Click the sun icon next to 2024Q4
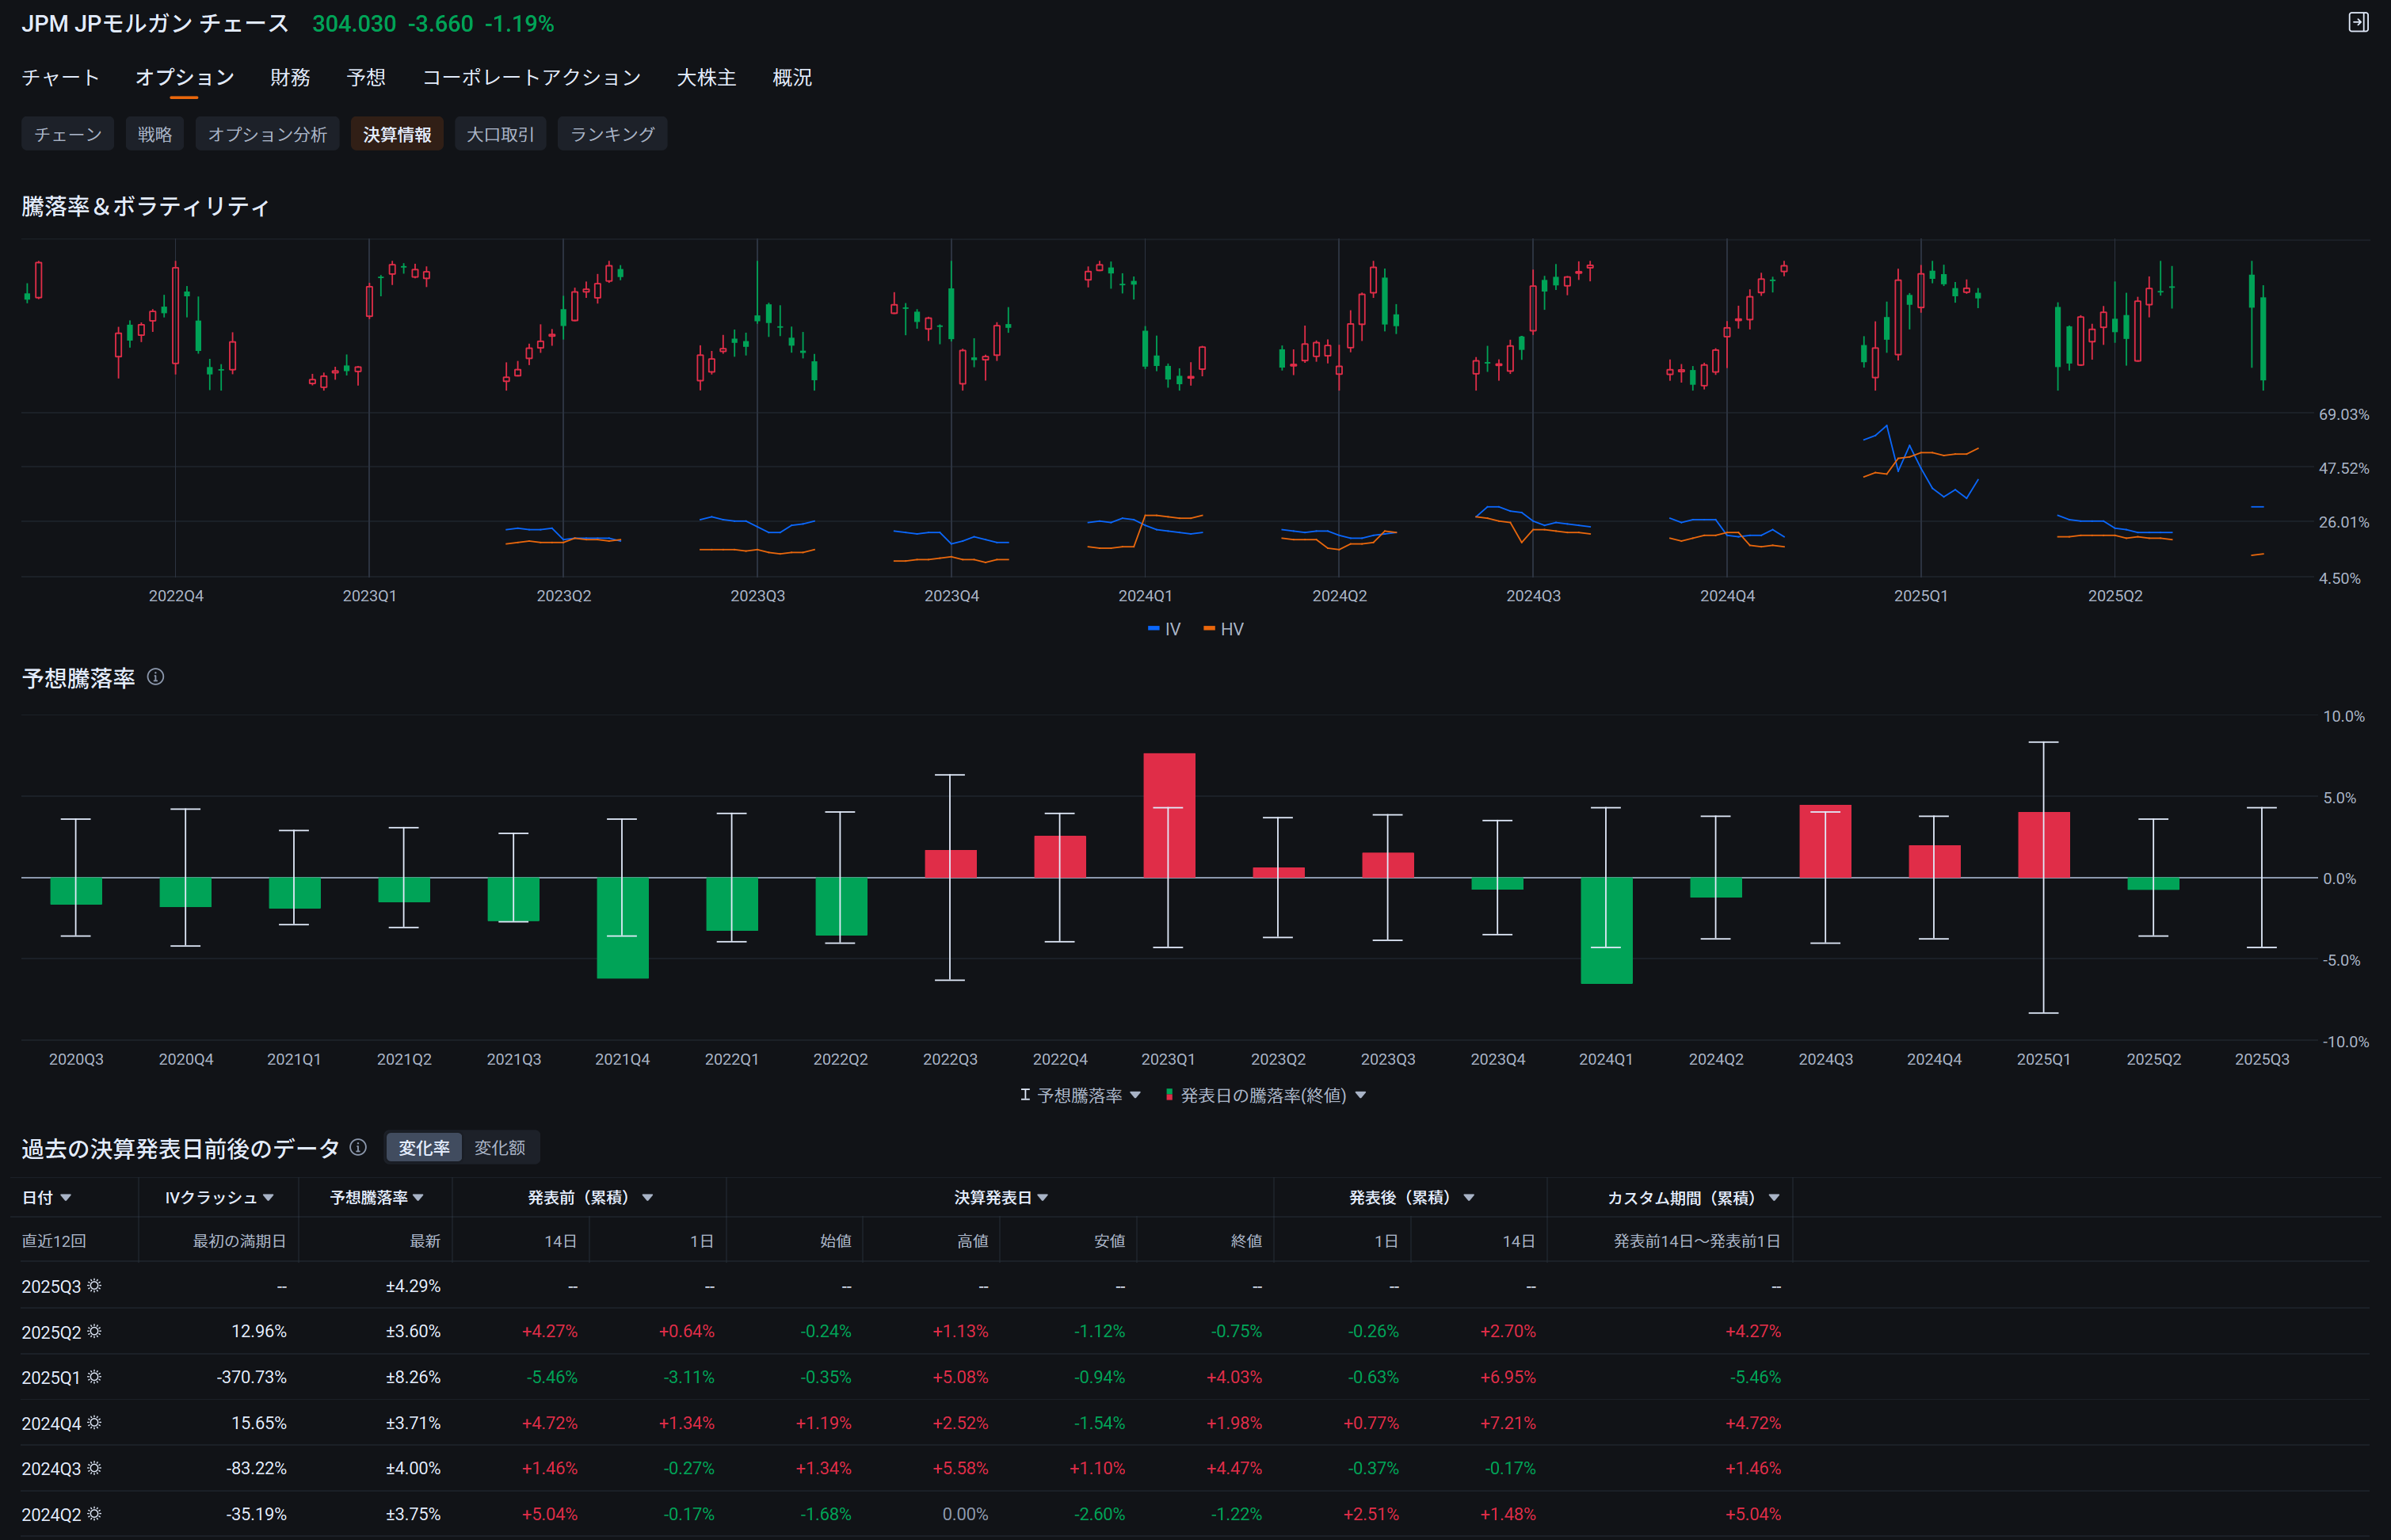The height and width of the screenshot is (1540, 2391). pyautogui.click(x=94, y=1422)
